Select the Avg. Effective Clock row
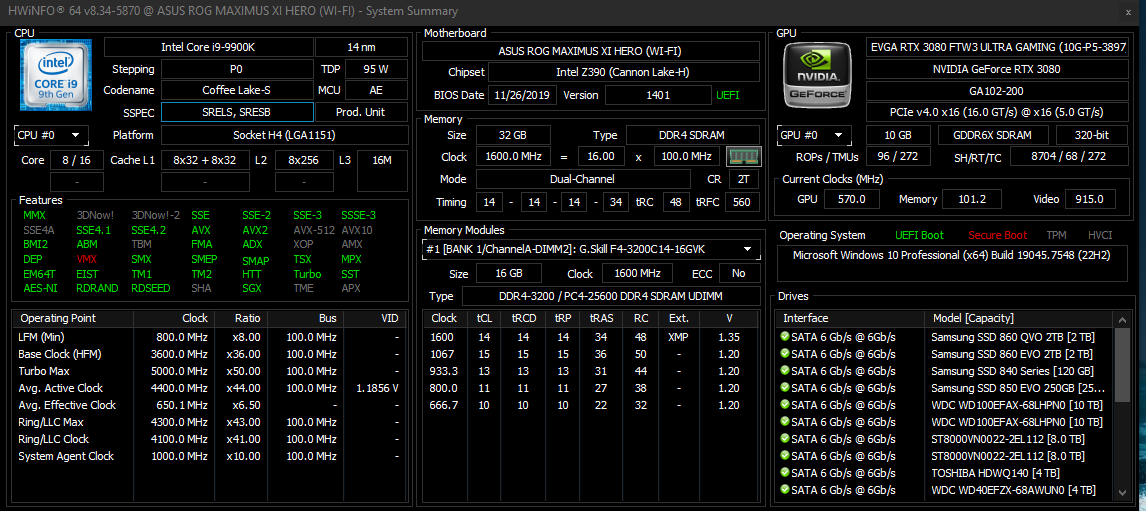 coord(210,405)
